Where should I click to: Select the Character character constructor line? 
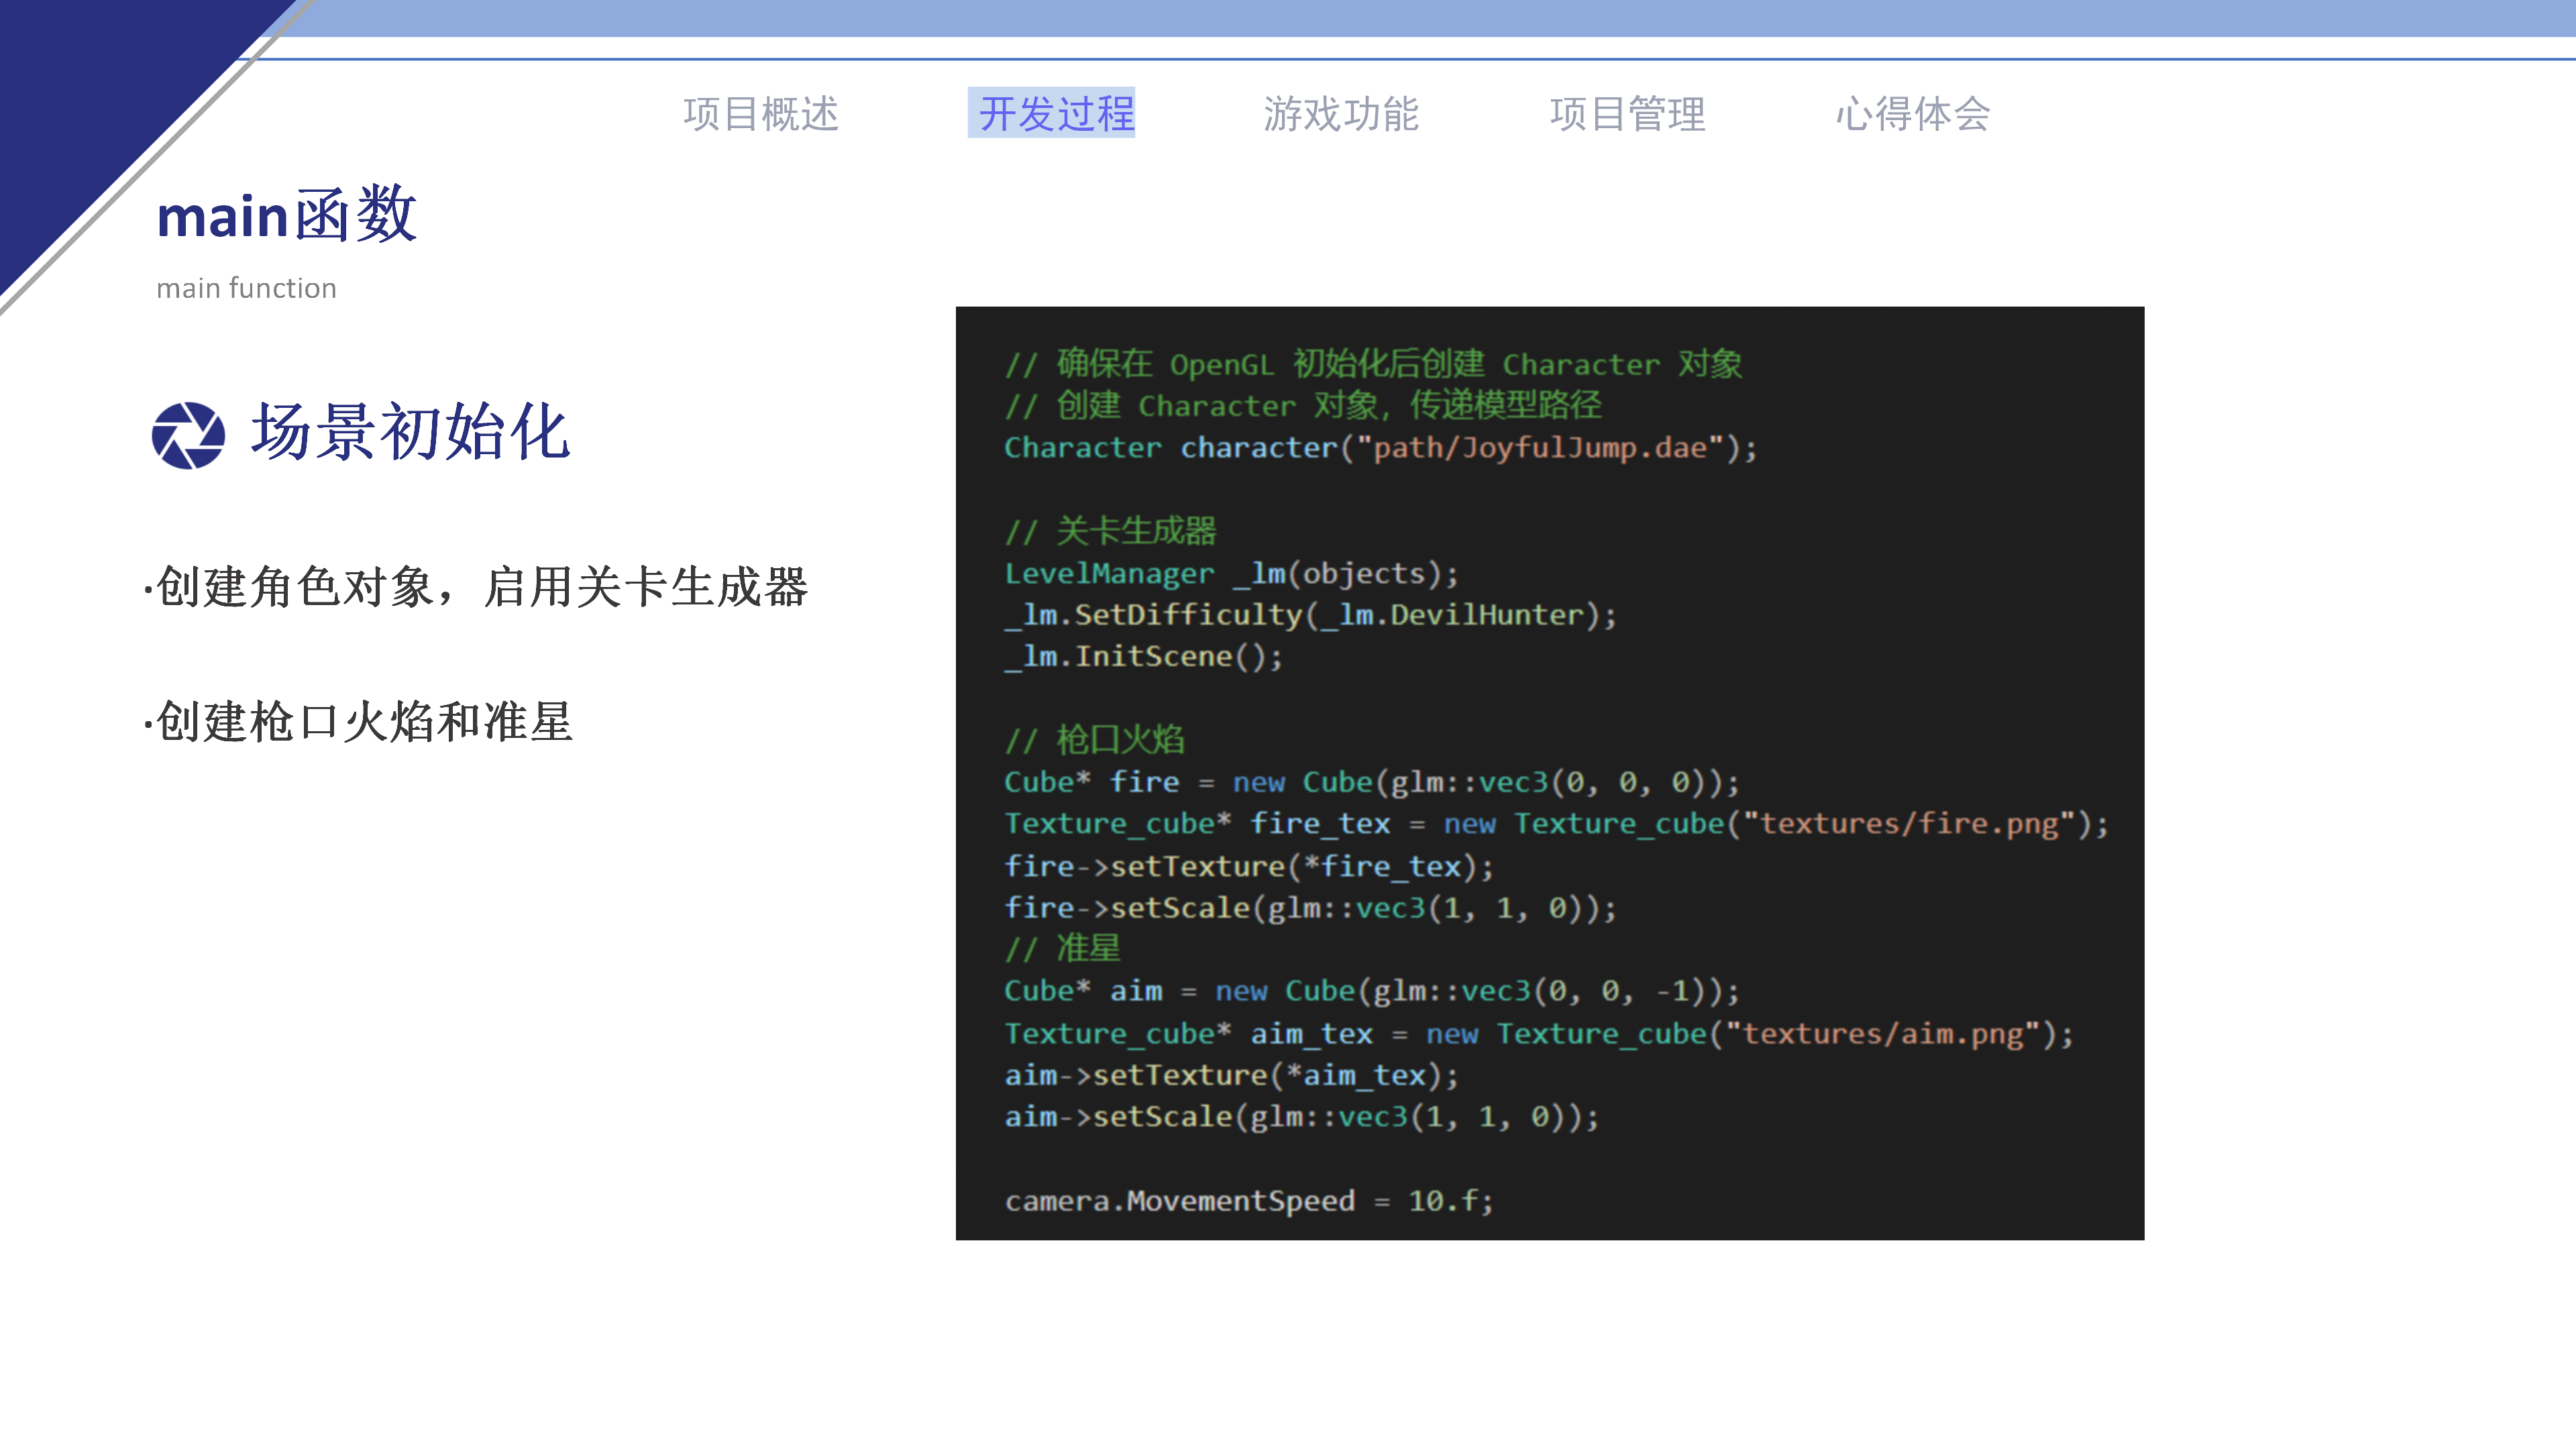(x=1378, y=447)
